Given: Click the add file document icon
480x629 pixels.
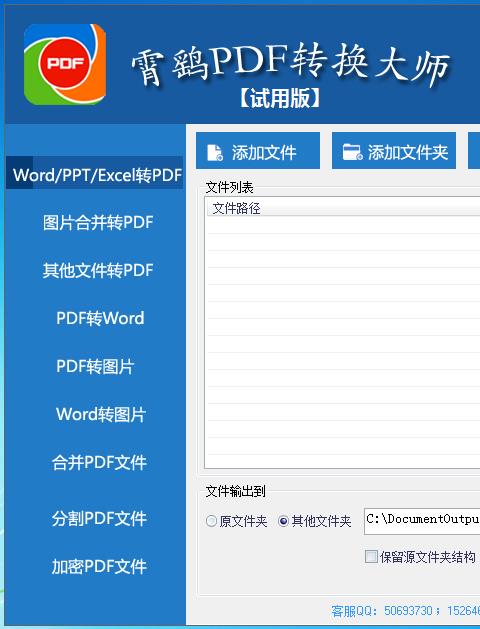Looking at the screenshot, I should click(x=215, y=153).
